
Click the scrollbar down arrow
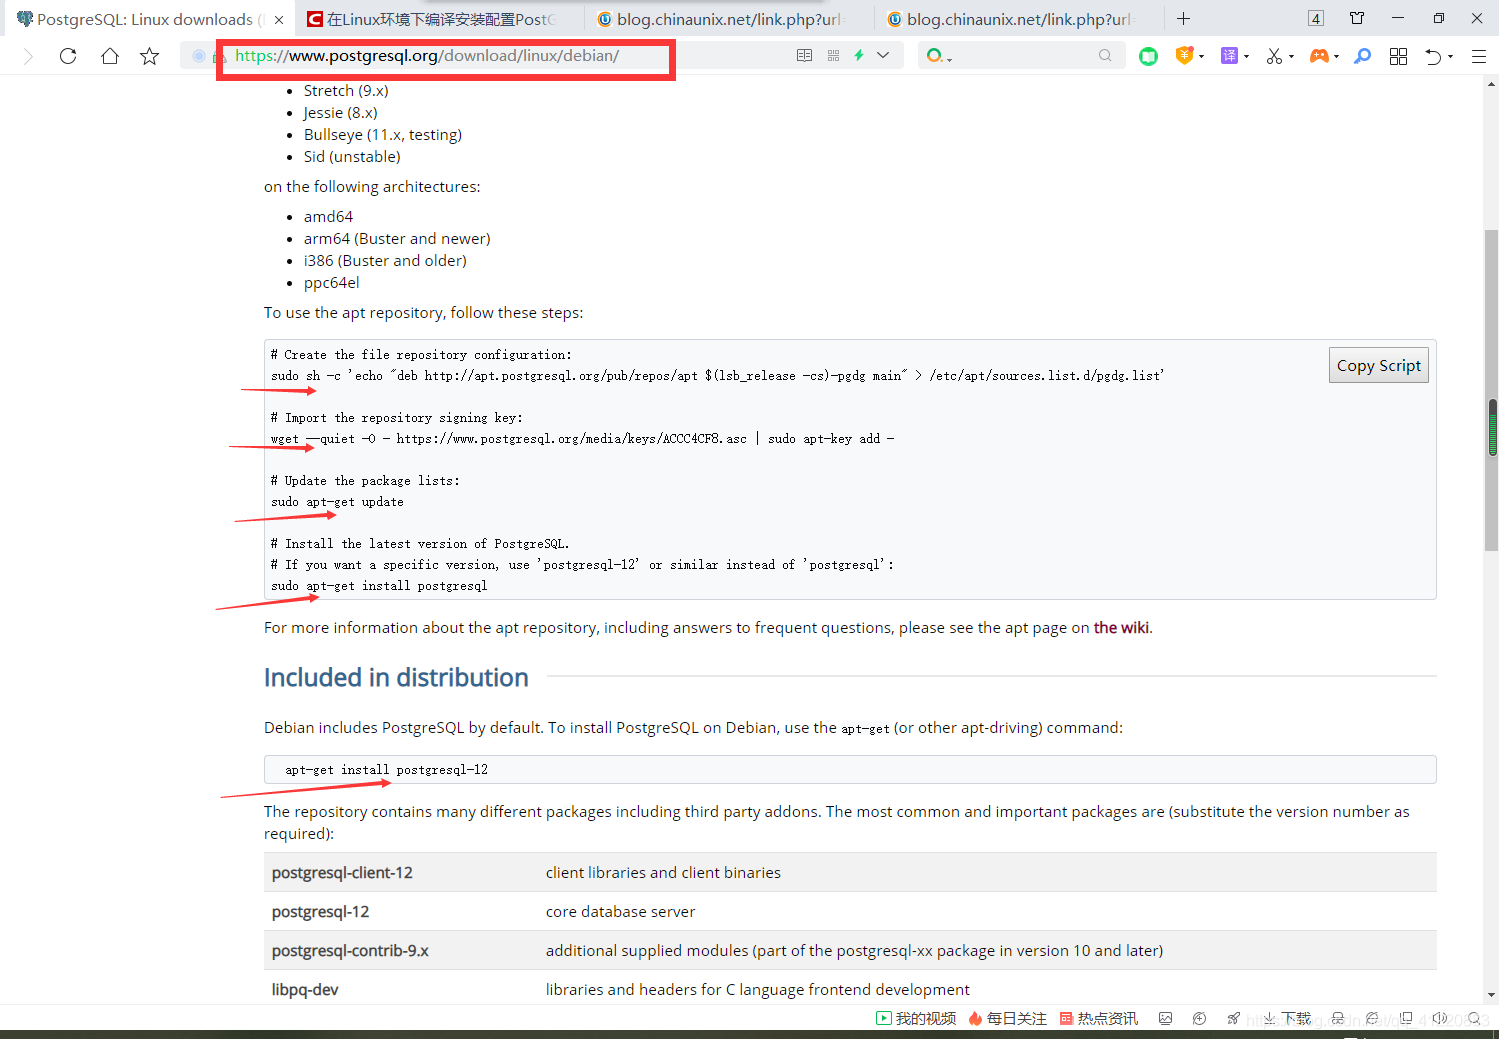point(1491,995)
